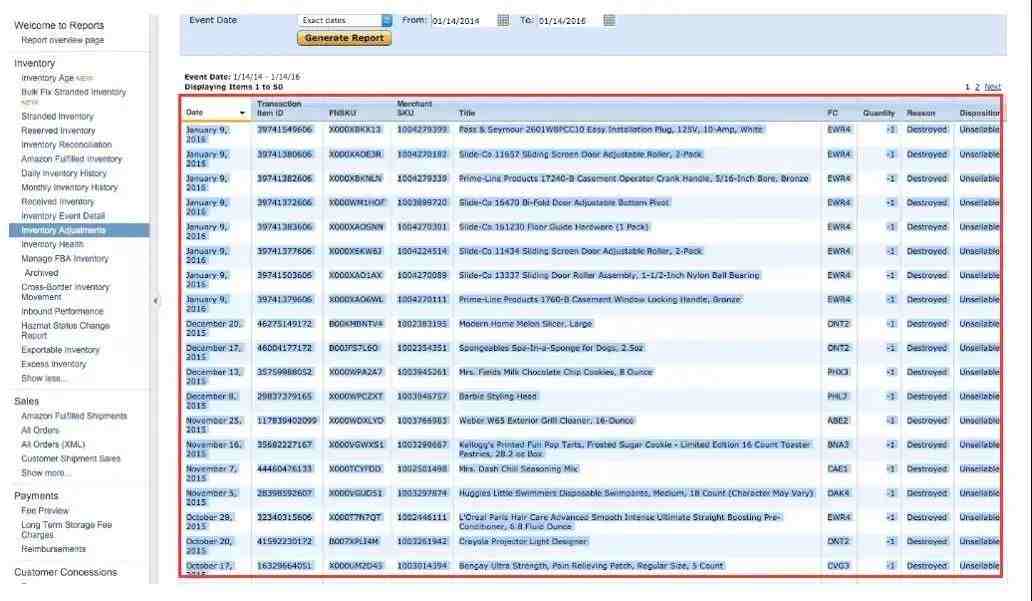Open Exportable Inventory report

pos(61,350)
